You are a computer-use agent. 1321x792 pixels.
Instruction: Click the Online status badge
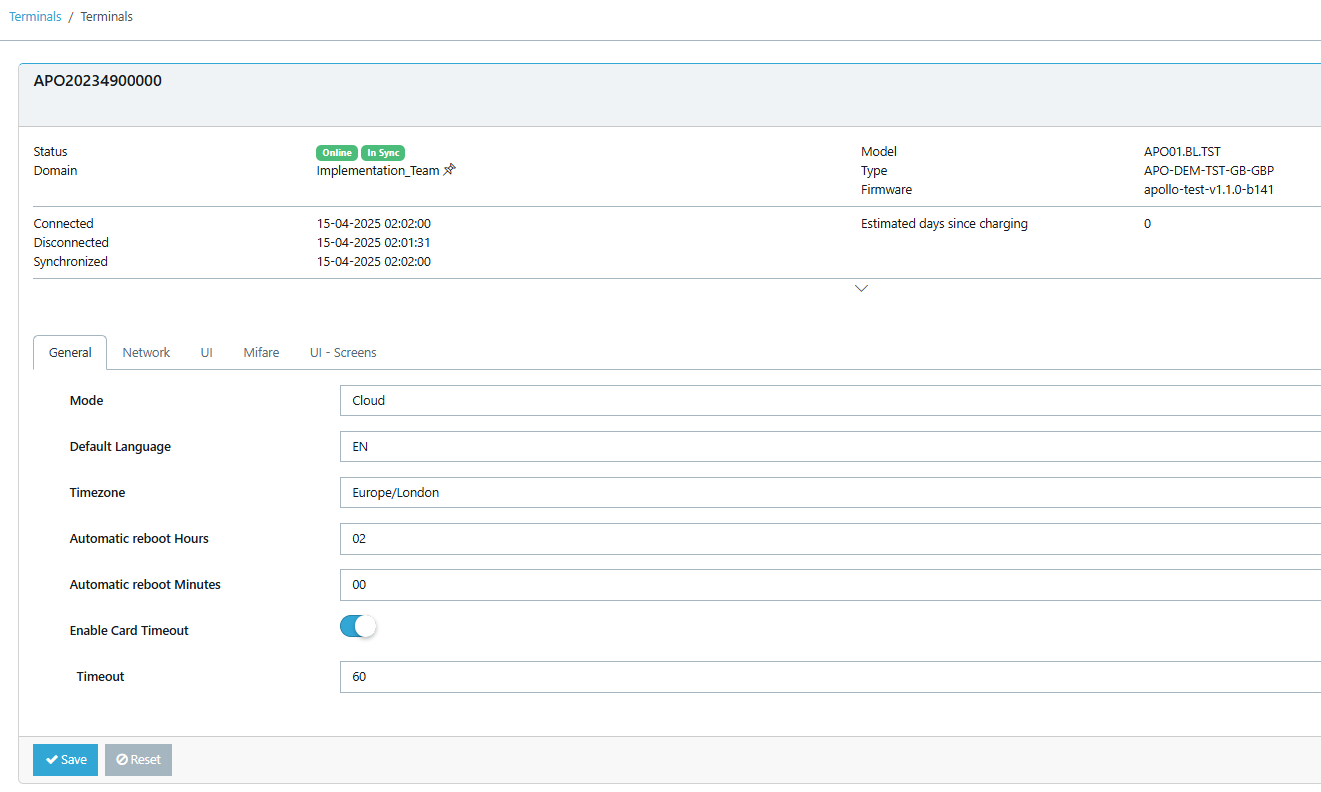click(x=336, y=152)
